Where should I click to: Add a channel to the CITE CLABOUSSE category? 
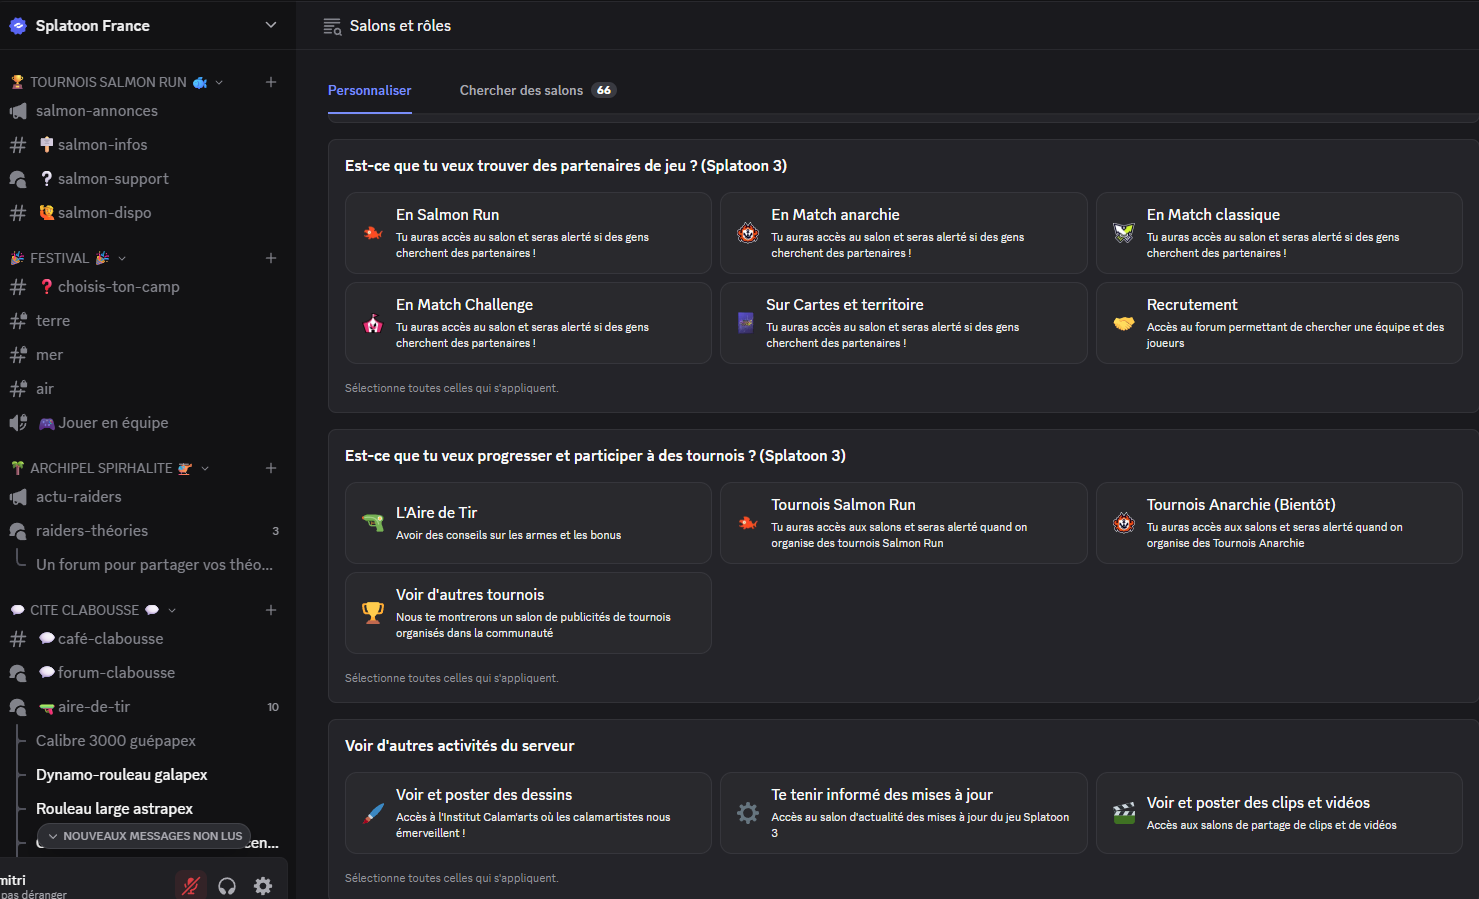[271, 610]
